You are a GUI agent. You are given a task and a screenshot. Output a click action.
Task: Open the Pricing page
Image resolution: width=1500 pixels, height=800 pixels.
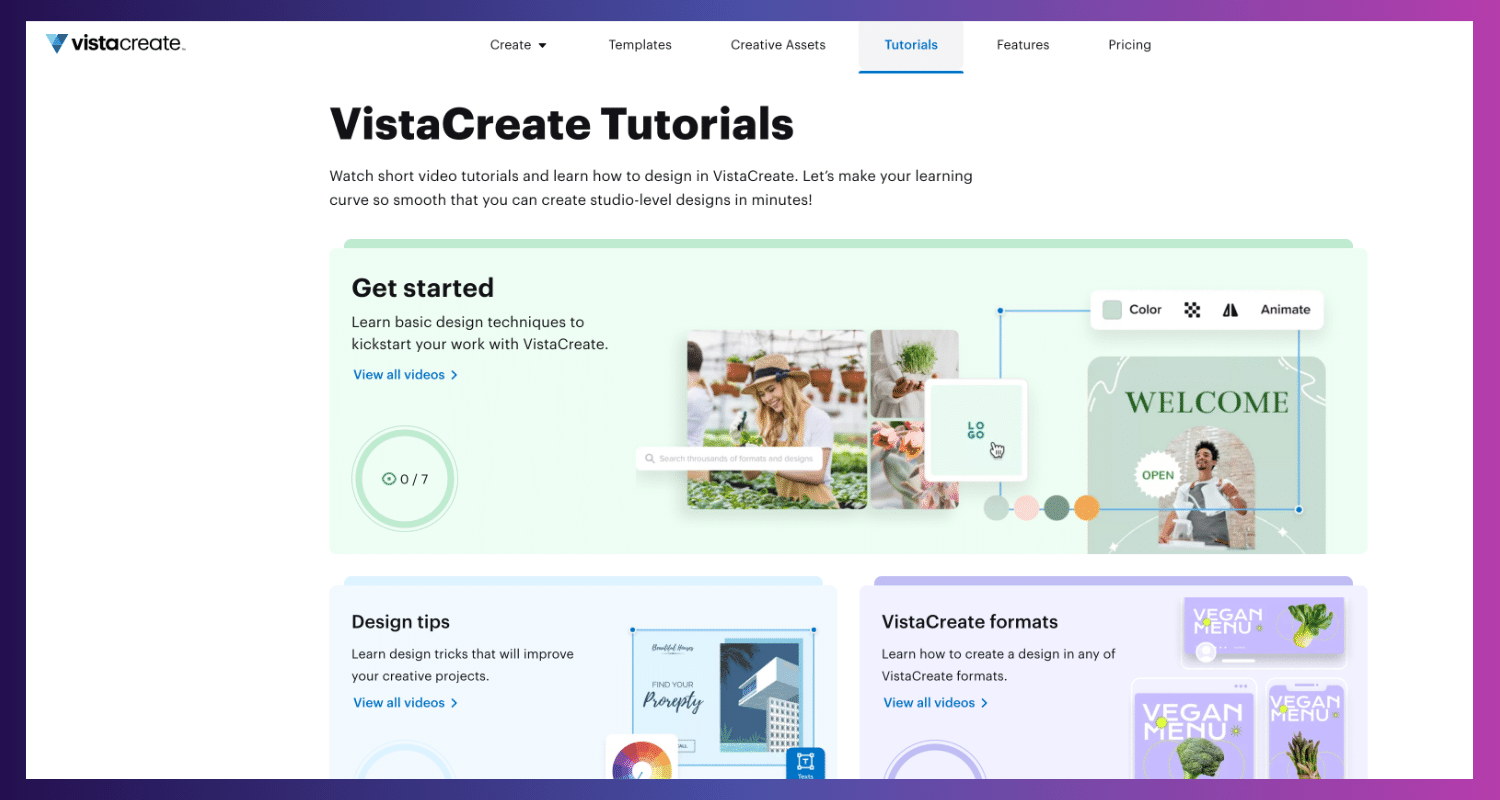(1130, 45)
